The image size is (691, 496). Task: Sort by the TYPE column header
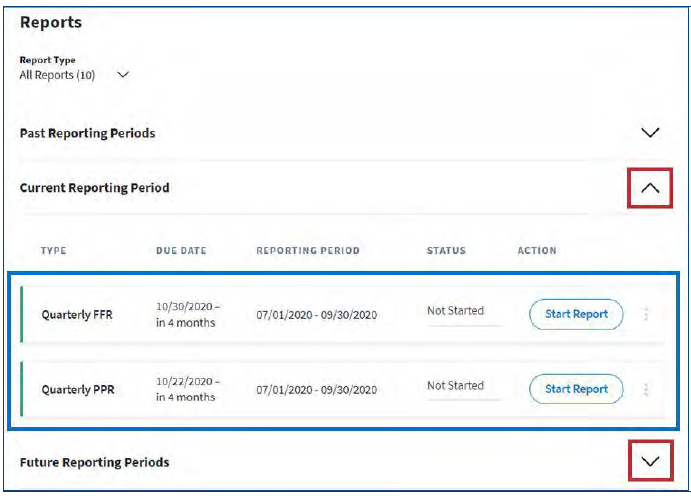(53, 251)
